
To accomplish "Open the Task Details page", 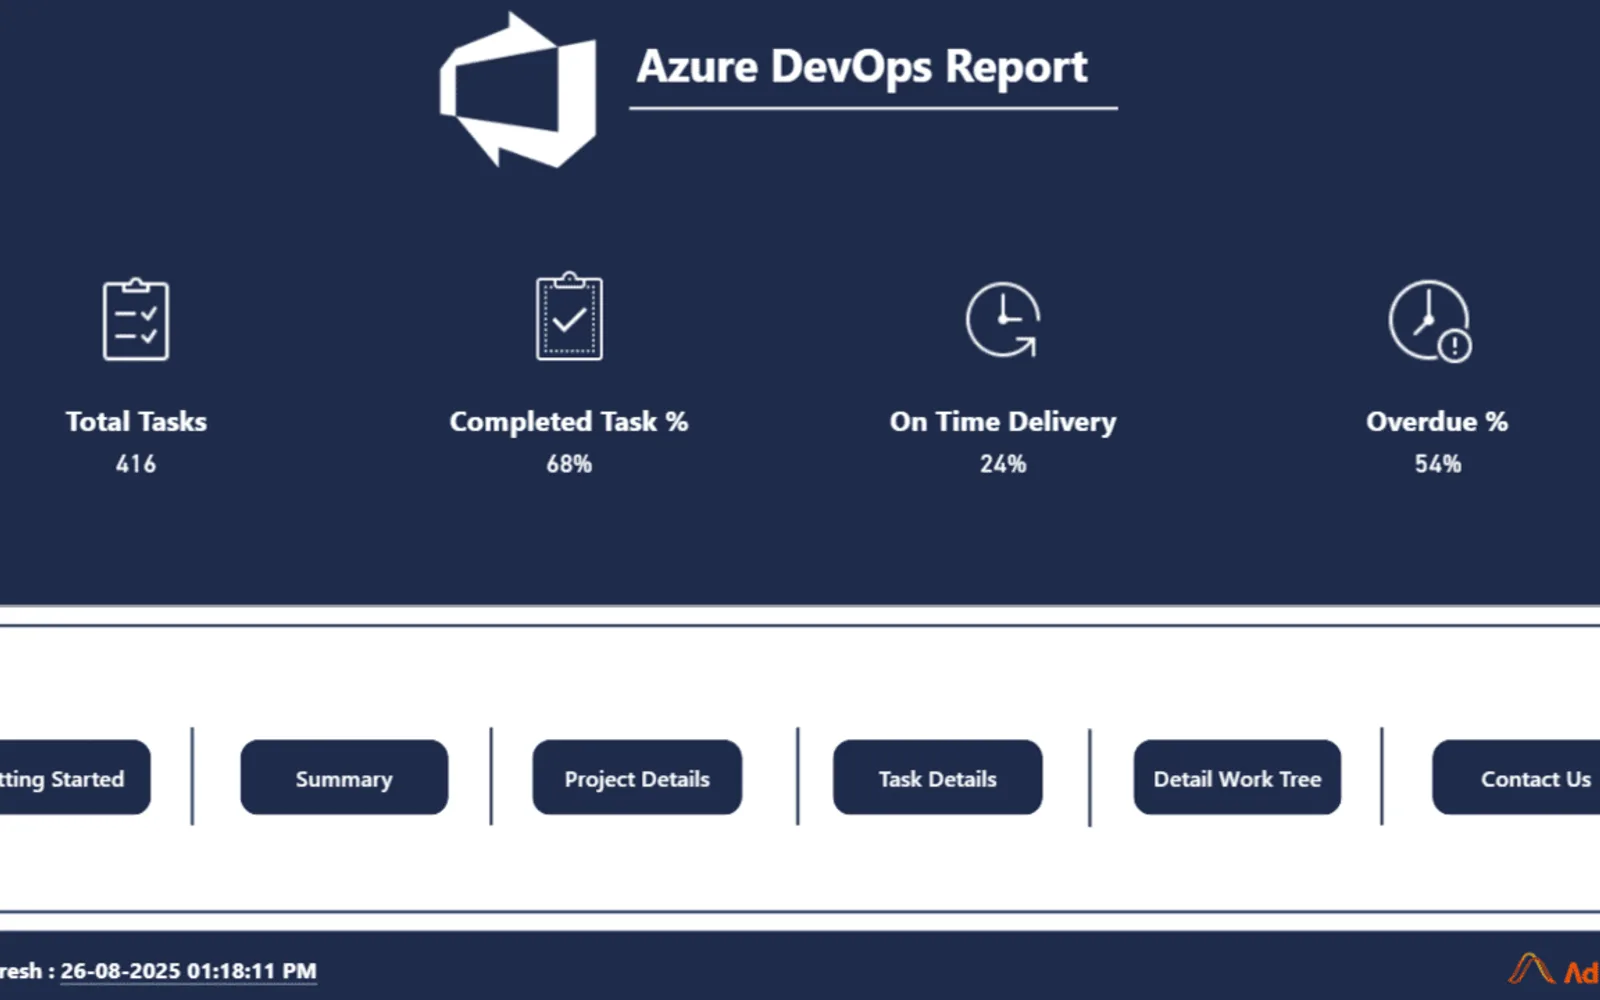I will pyautogui.click(x=938, y=777).
